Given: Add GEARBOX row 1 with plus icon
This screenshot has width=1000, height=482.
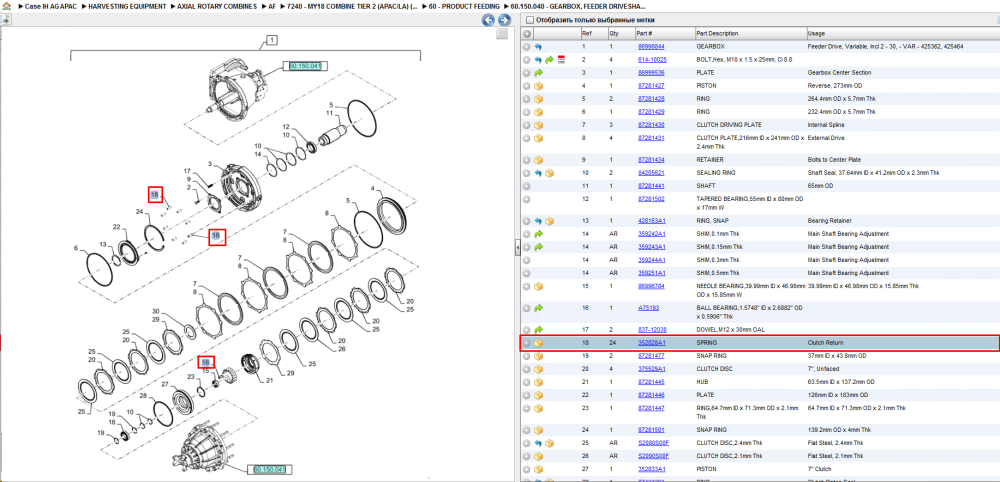Looking at the screenshot, I should [527, 47].
